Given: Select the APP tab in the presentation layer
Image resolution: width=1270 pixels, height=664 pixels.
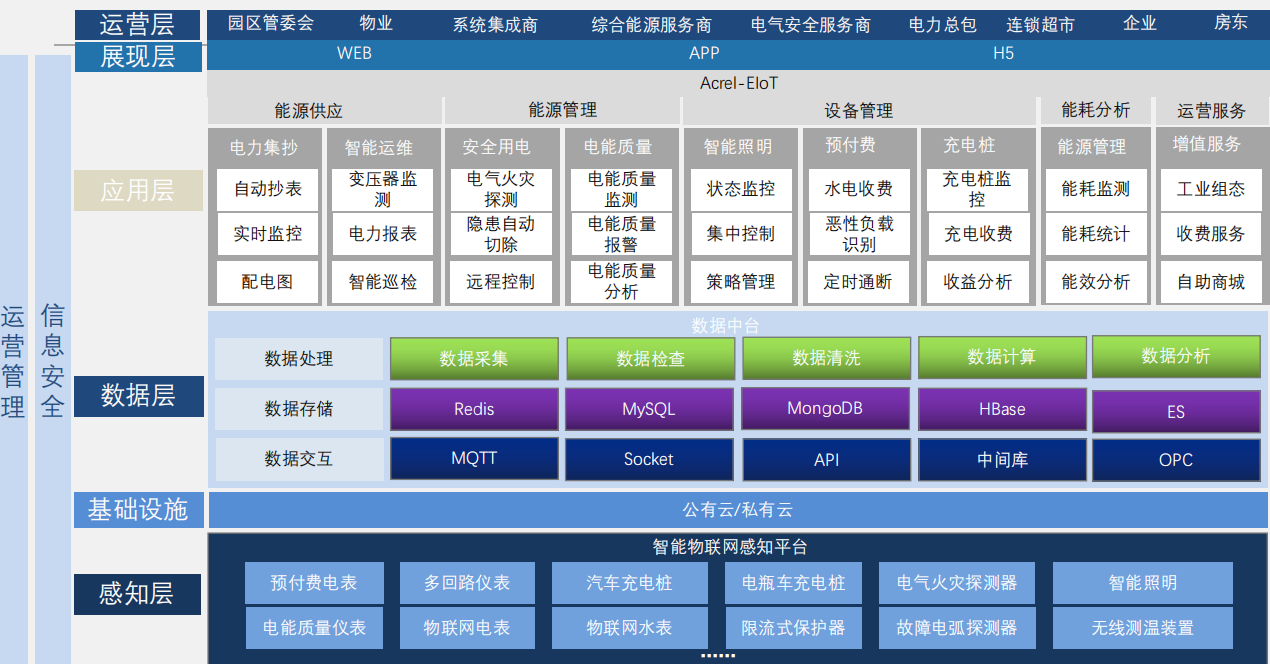Looking at the screenshot, I should coord(705,54).
